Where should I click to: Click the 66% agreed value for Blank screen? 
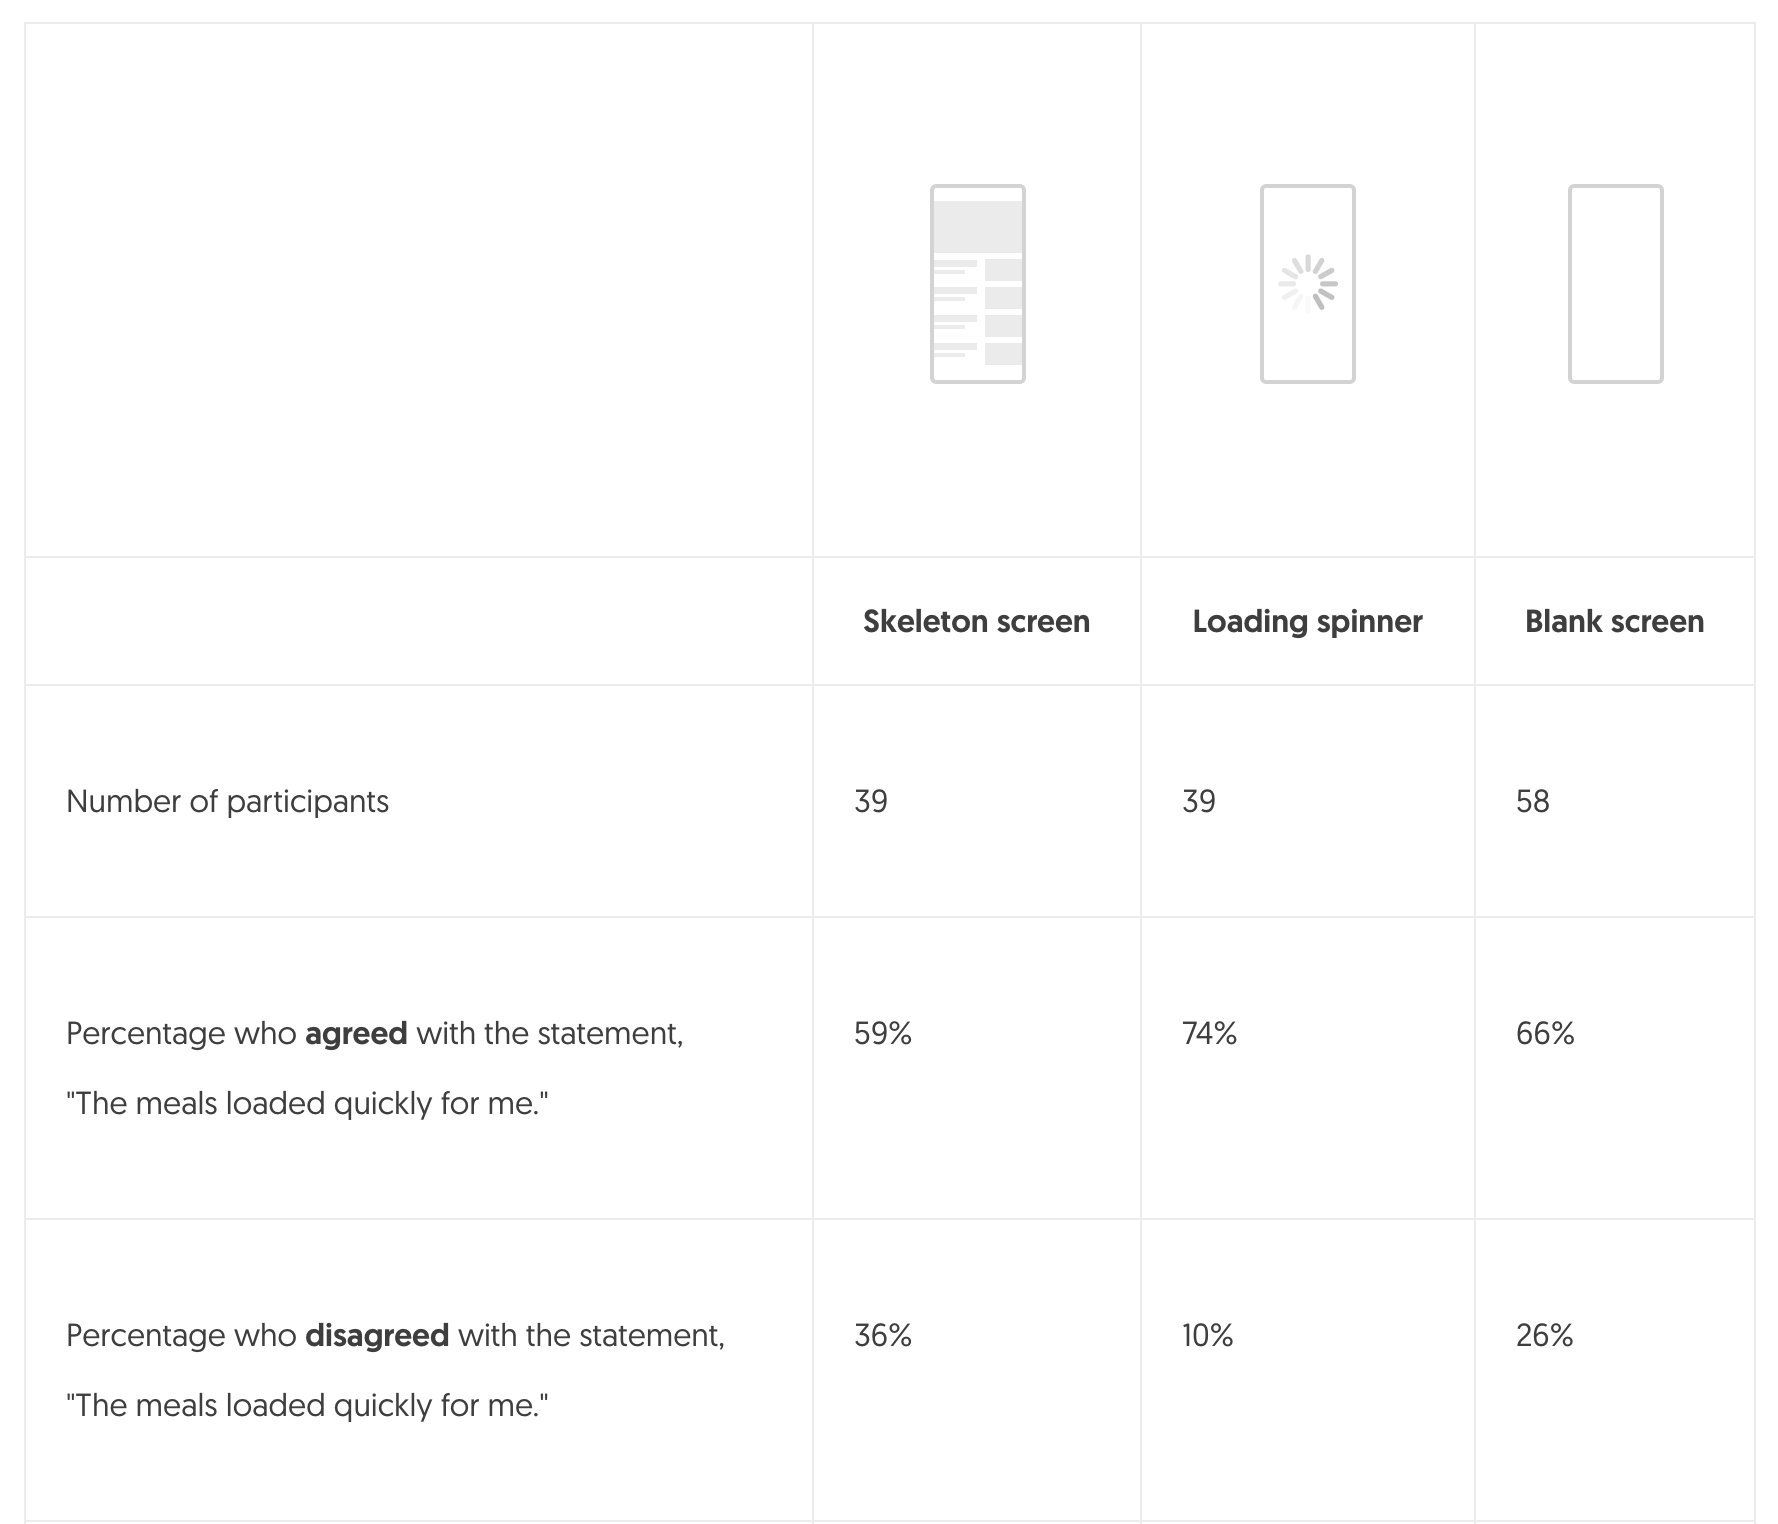tap(1545, 1033)
